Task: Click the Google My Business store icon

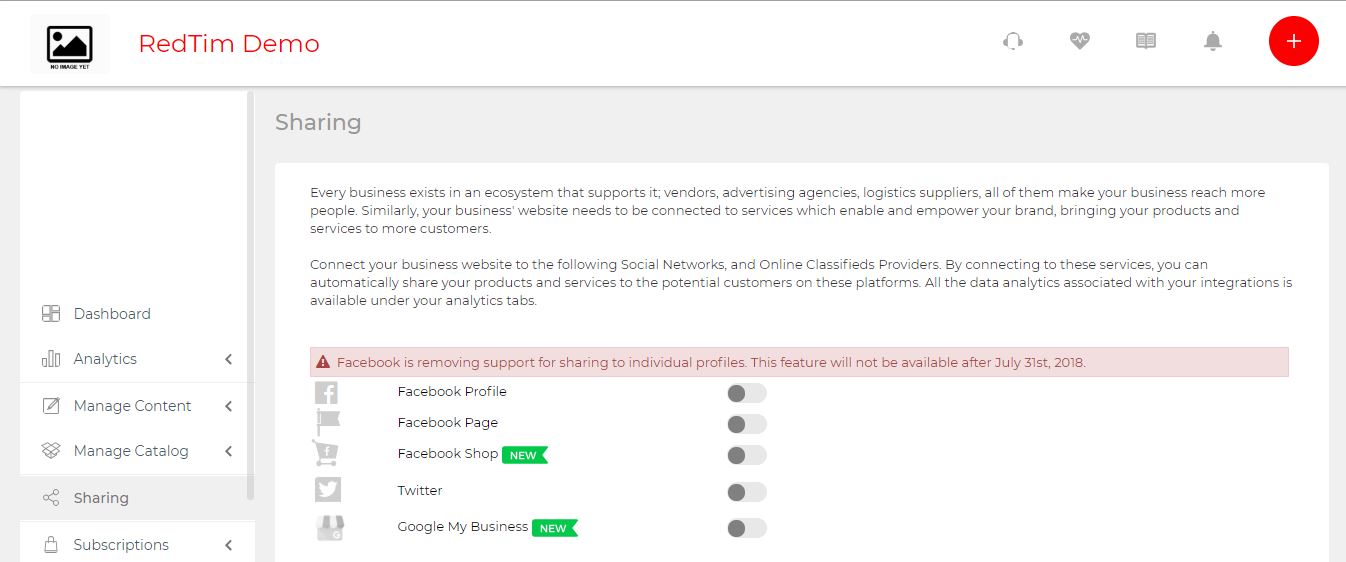Action: point(330,528)
